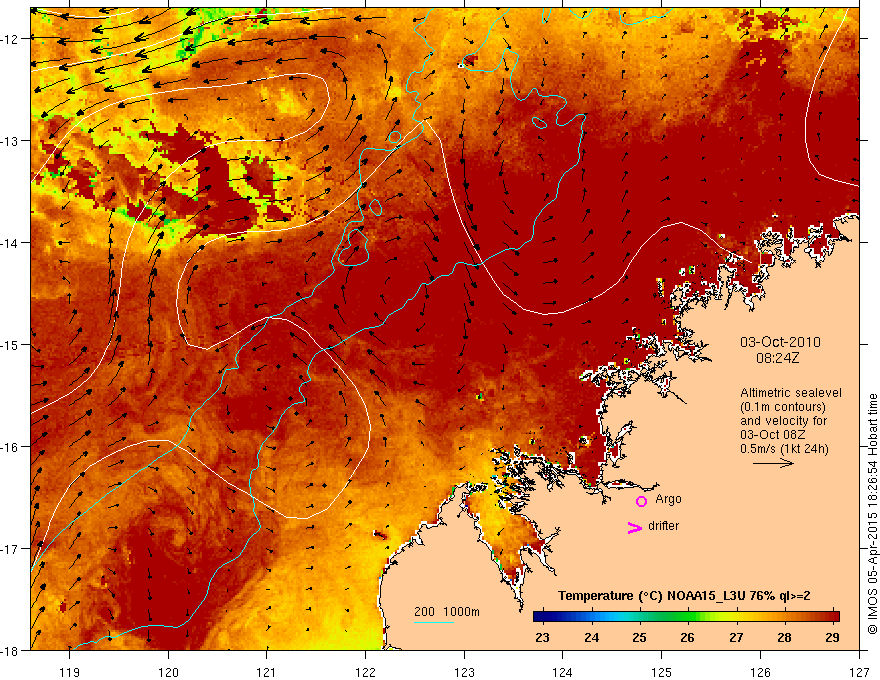Click the longitude axis label '120'
The width and height of the screenshot is (880, 680).
coord(168,672)
